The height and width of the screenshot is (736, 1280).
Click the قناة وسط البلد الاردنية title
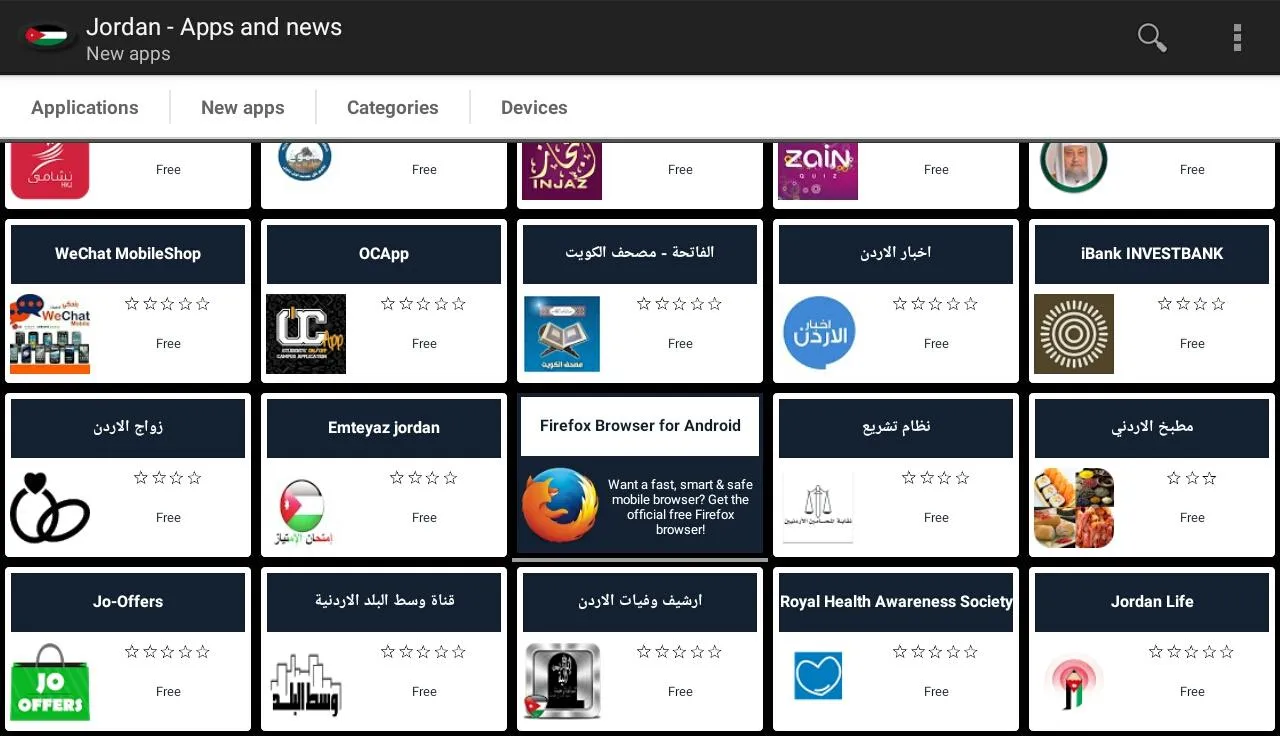(384, 601)
